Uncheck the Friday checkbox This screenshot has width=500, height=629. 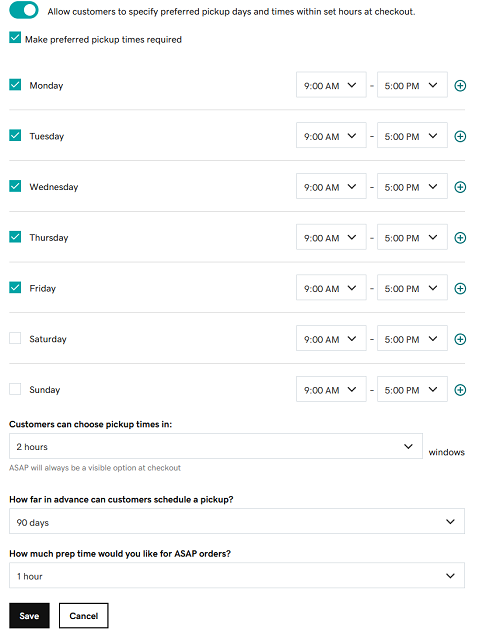[15, 288]
